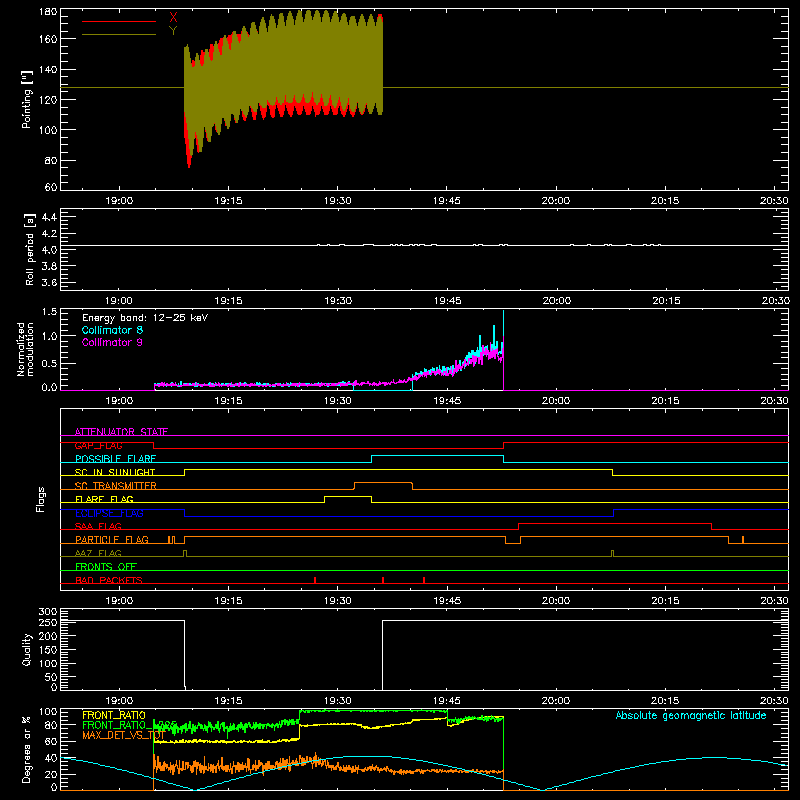800x800 pixels.
Task: Click the 19:00 tick label under Pointing plot
Action: click(119, 201)
